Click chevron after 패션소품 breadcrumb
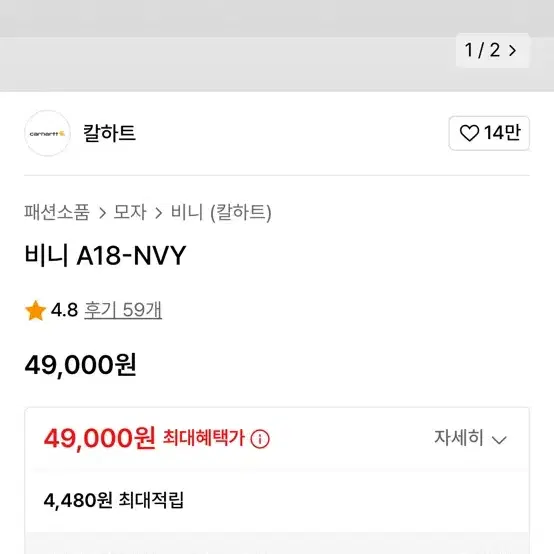 click(102, 213)
